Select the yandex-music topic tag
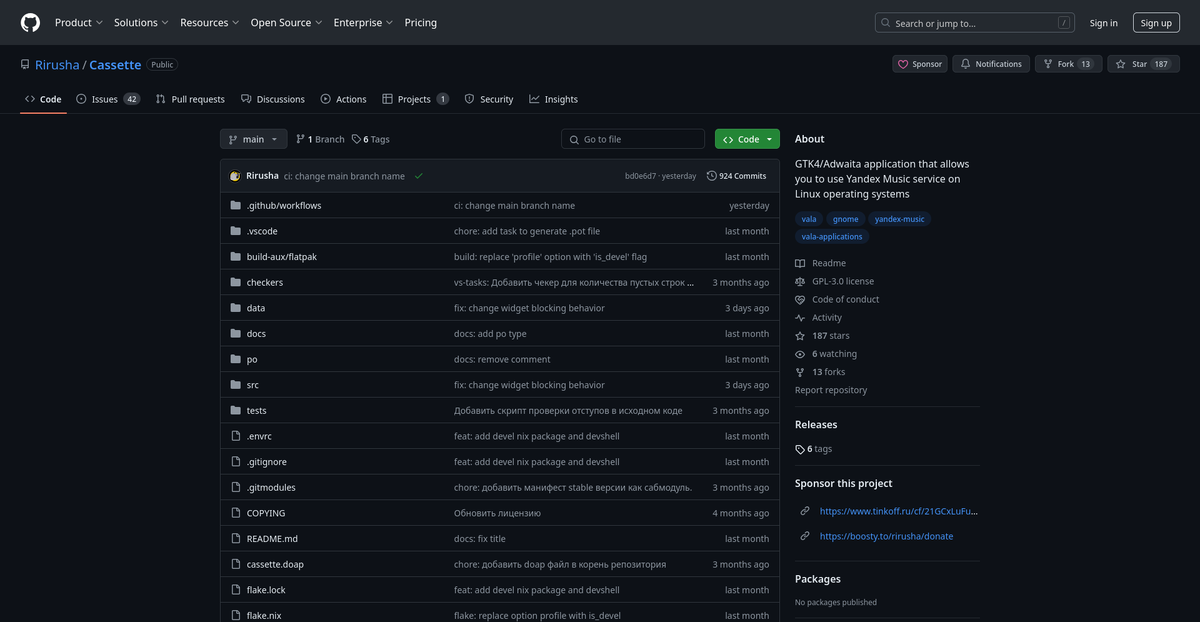This screenshot has width=1200, height=622. pyautogui.click(x=900, y=219)
